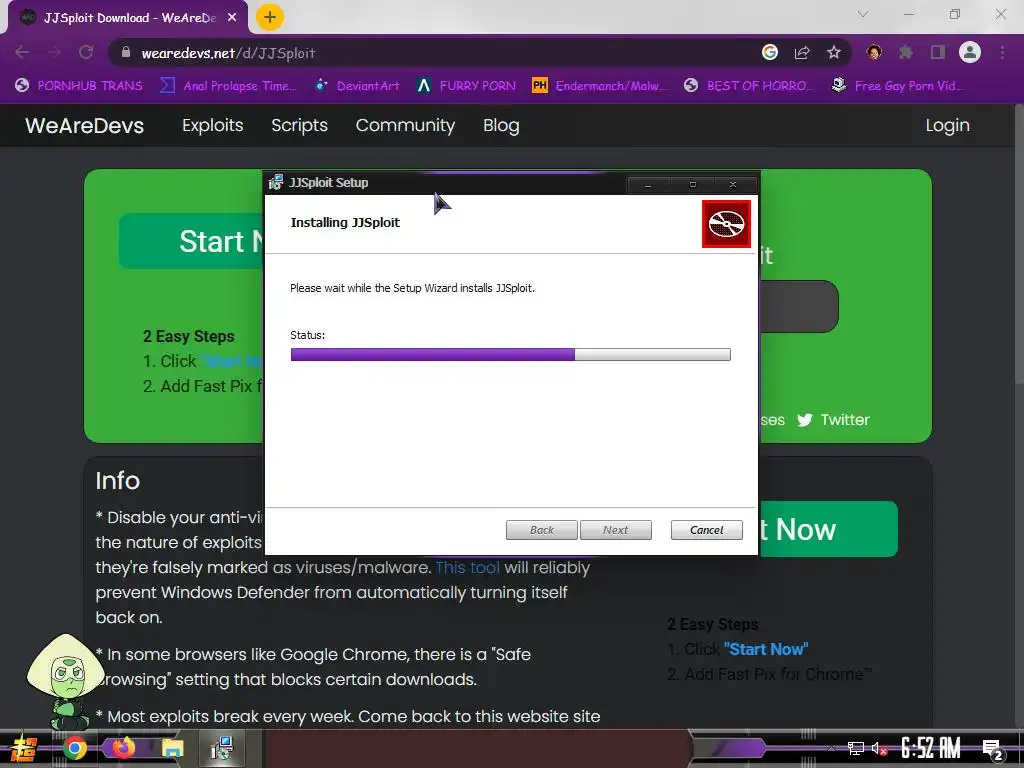
Task: Open the Chrome three-dot menu
Action: (x=1002, y=52)
